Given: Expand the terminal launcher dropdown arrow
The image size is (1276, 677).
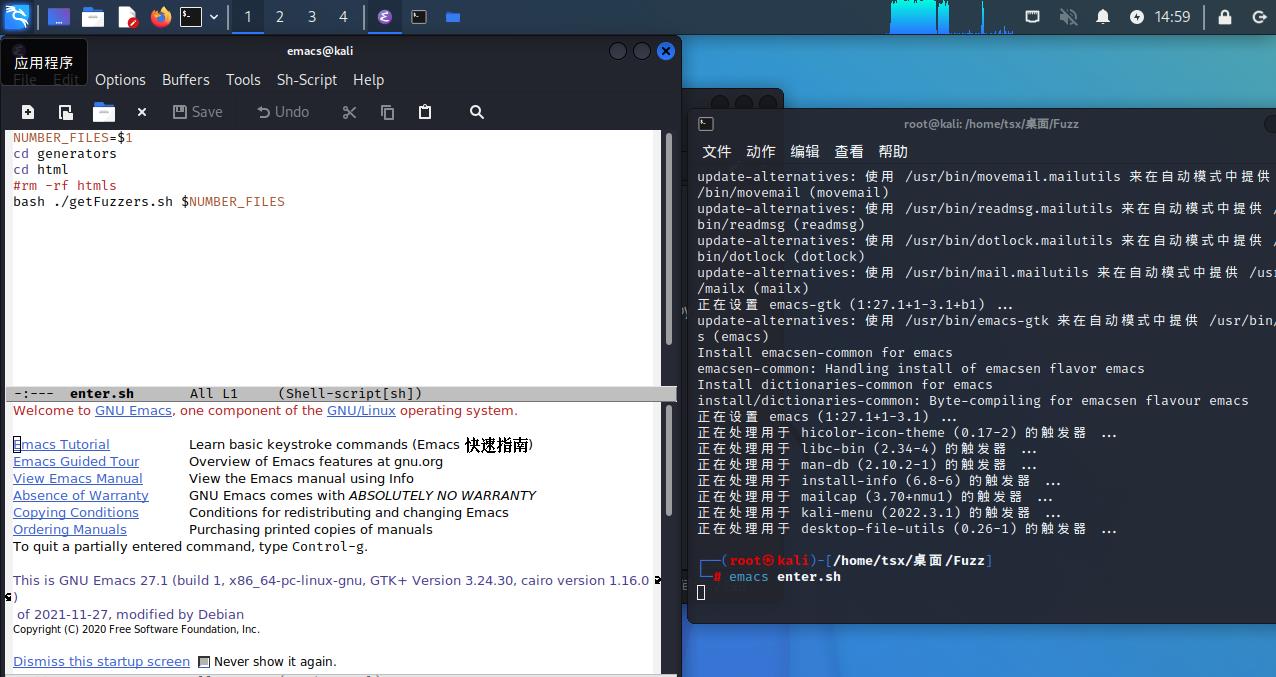Looking at the screenshot, I should coord(214,17).
